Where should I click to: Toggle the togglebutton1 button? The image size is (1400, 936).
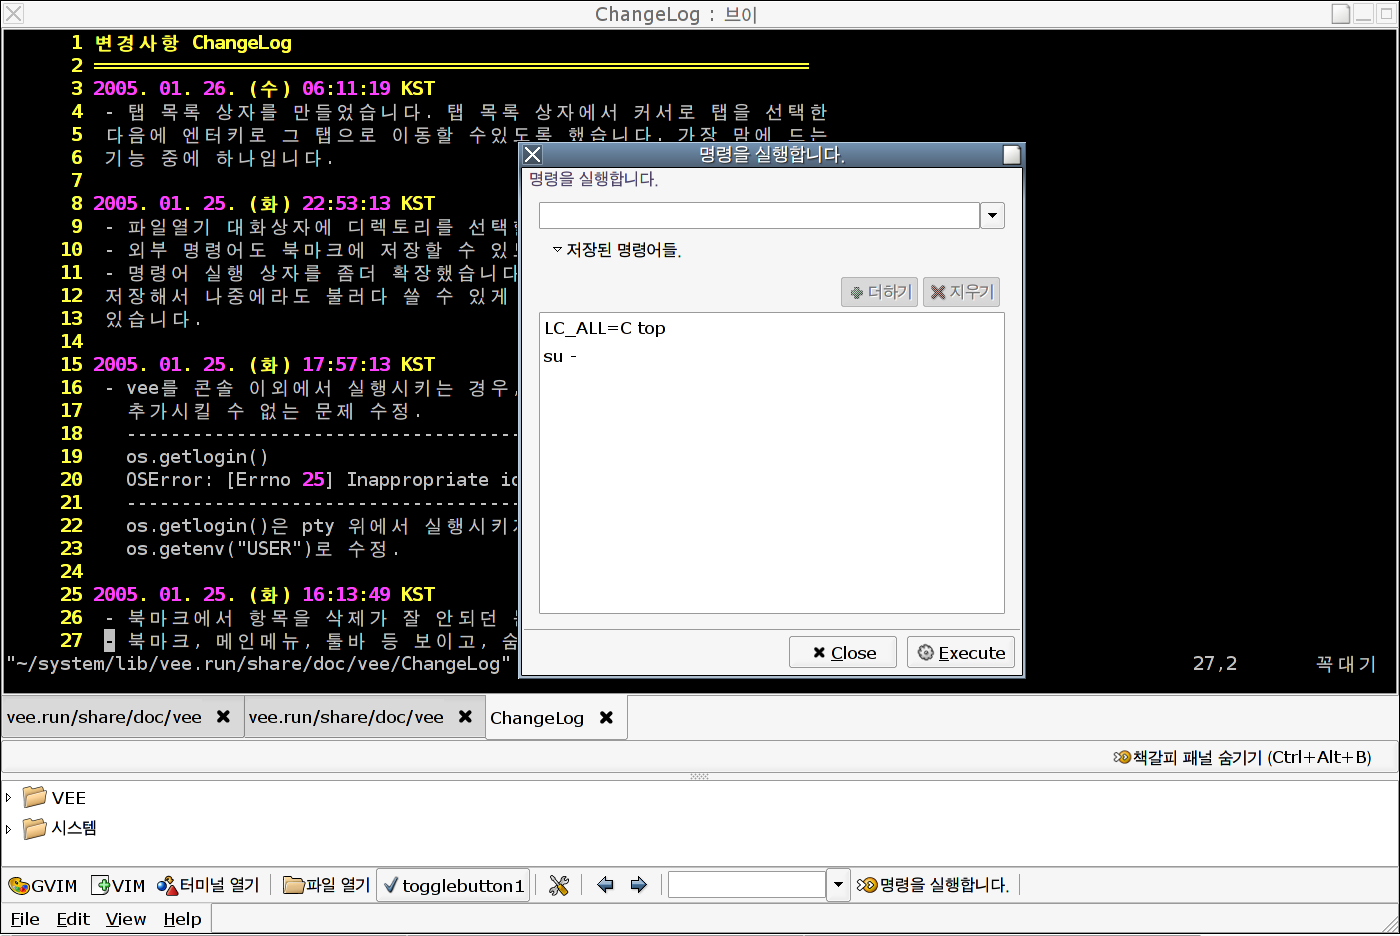(453, 886)
